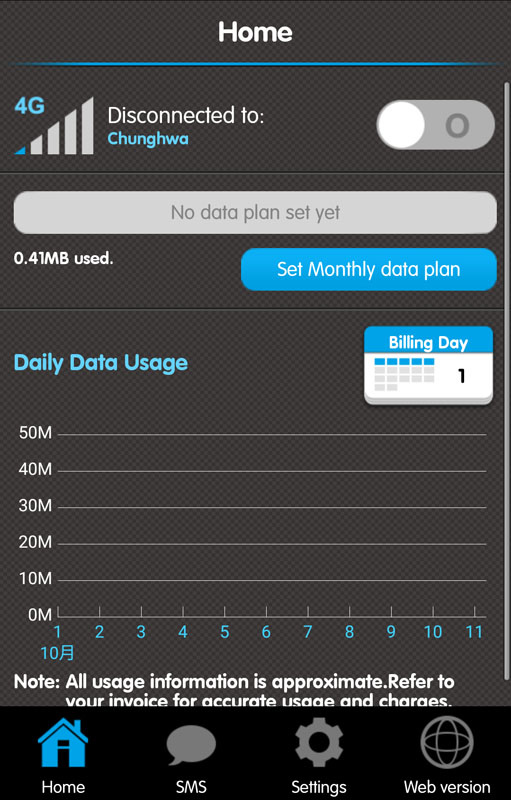Tap day 5 on usage chart axis

tap(224, 632)
